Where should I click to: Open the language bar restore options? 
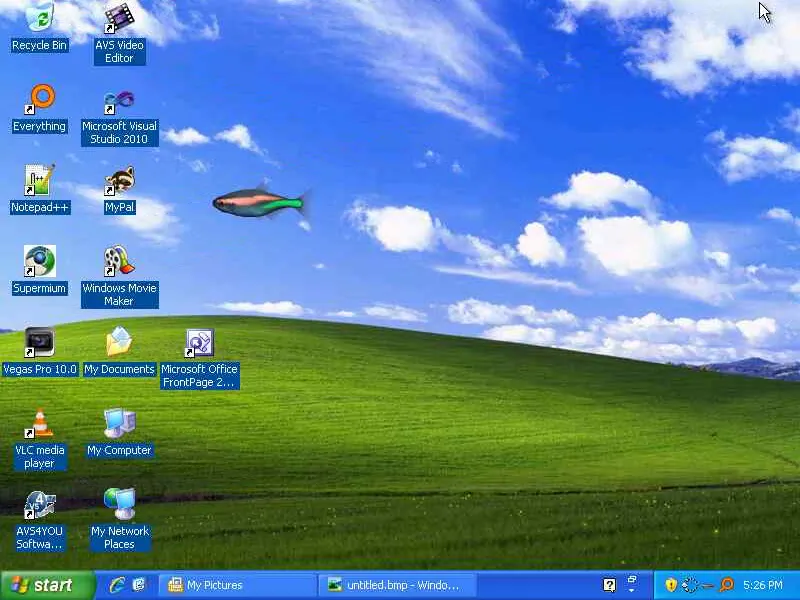coord(632,579)
